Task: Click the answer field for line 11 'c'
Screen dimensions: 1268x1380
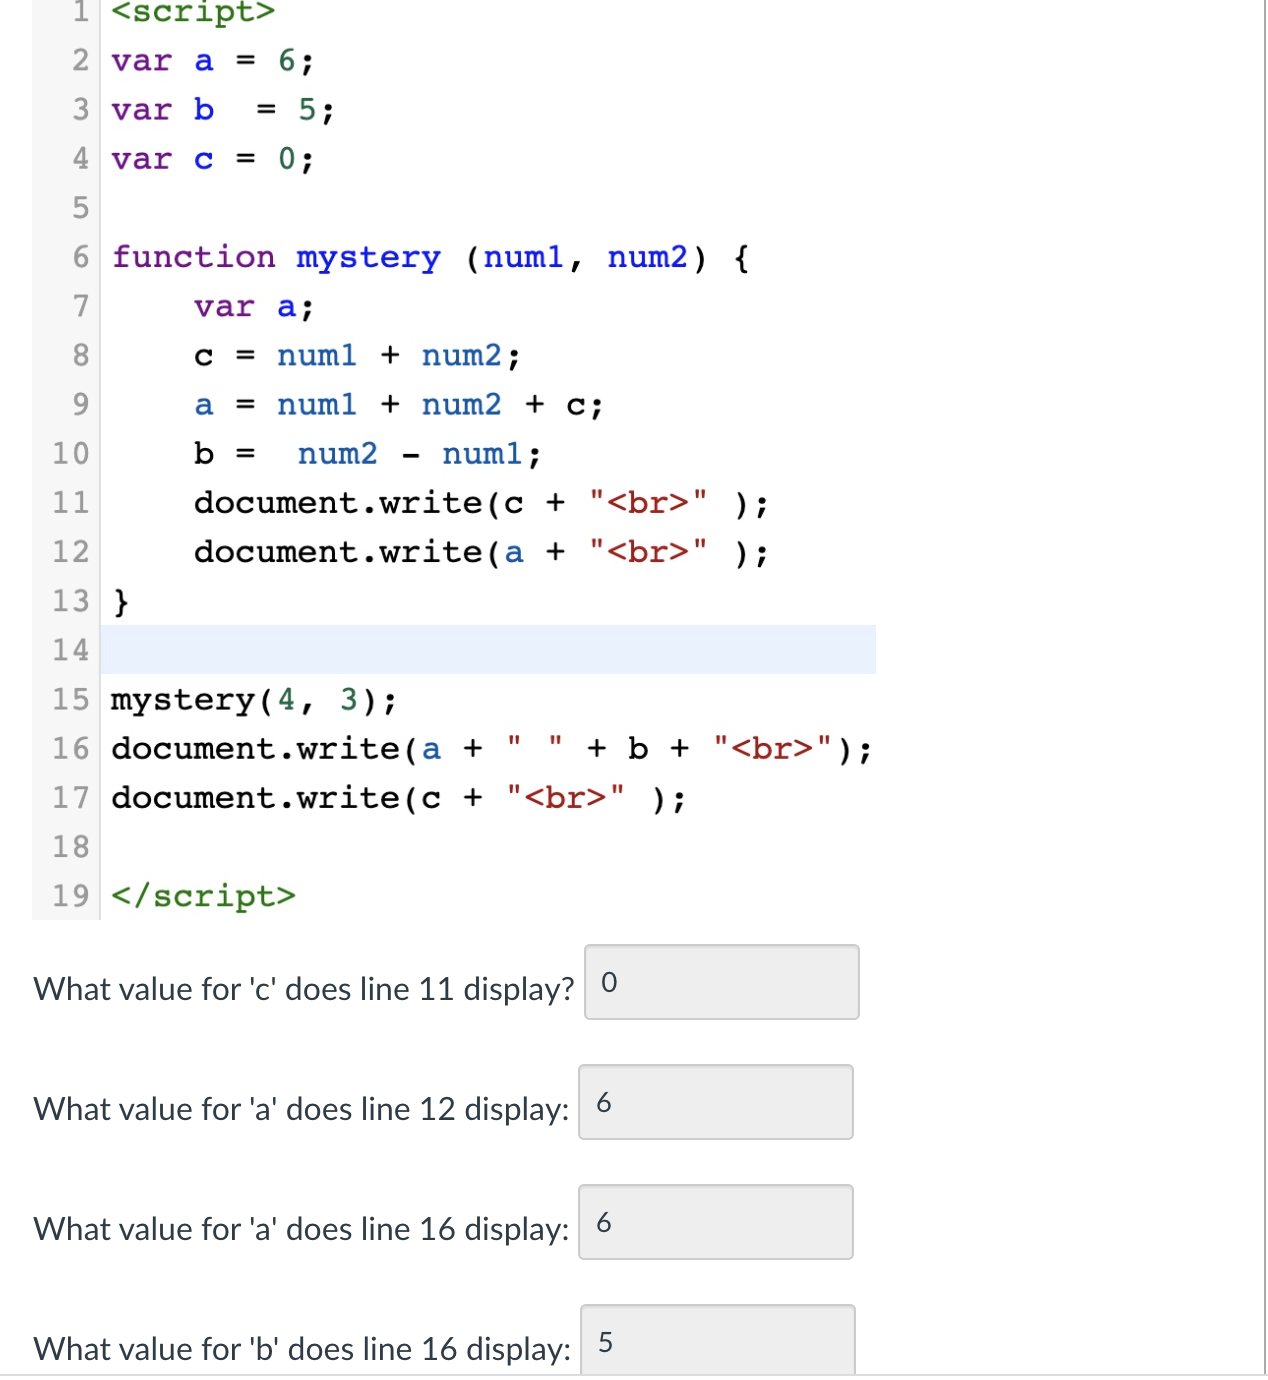Action: click(721, 982)
